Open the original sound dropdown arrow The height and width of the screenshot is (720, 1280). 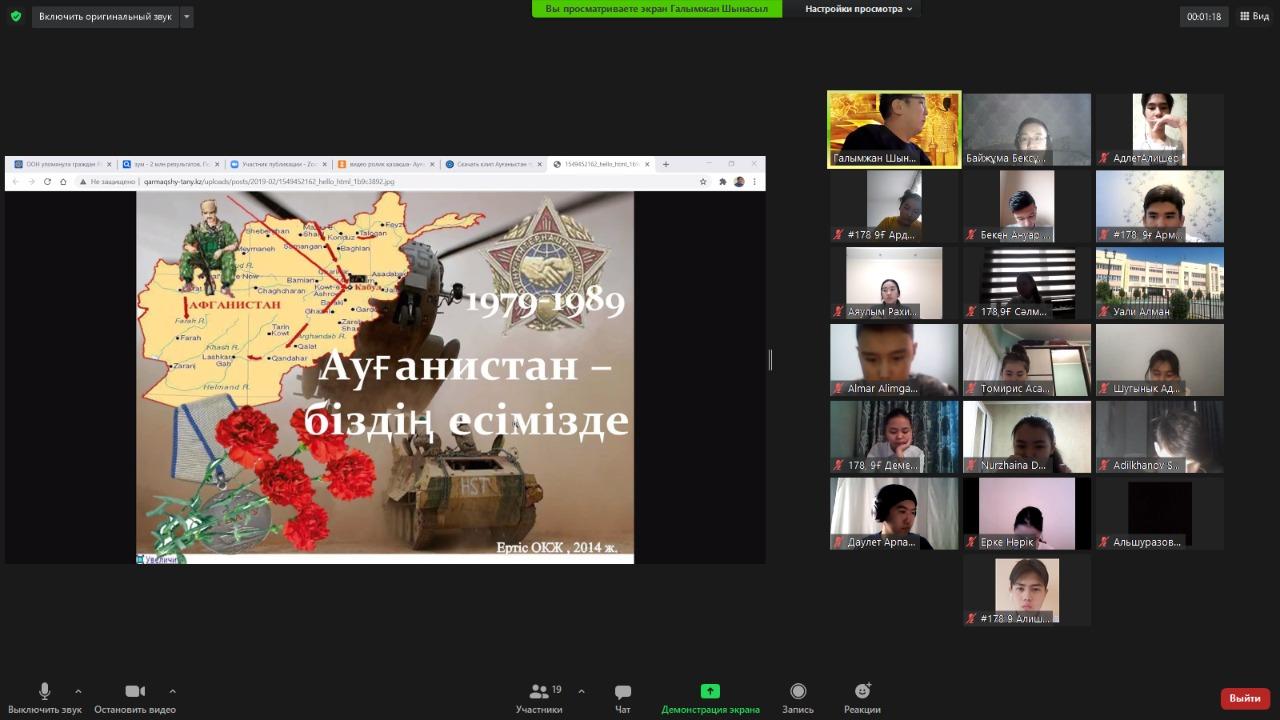pos(187,17)
